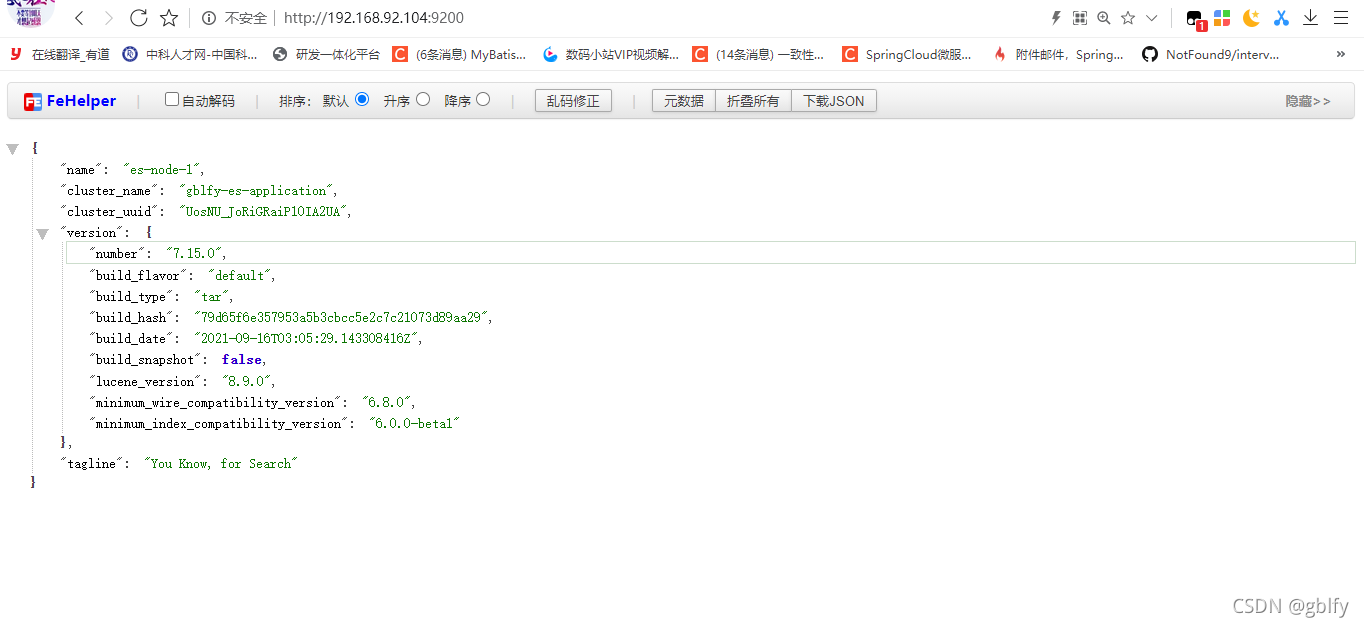Click the build_hash value string
Screen dimensions: 1364x627
(343, 318)
